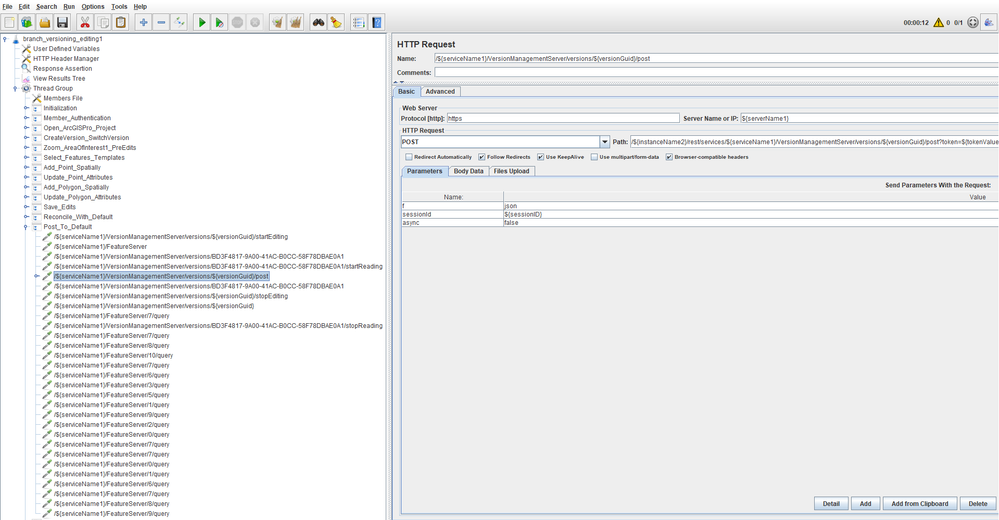This screenshot has height=520, width=999.
Task: Click the Start no pauses icon
Action: coord(219,22)
